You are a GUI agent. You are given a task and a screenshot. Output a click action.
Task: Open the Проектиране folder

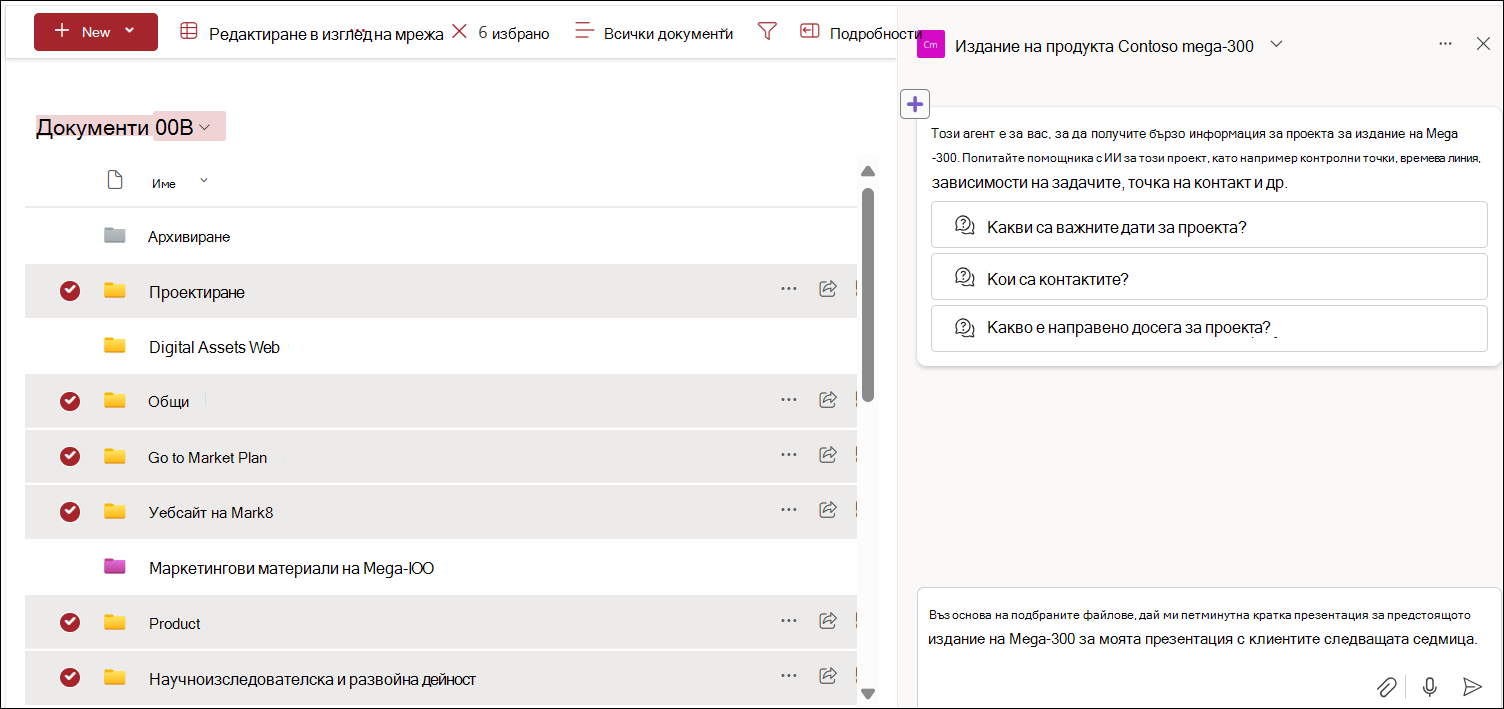(197, 292)
